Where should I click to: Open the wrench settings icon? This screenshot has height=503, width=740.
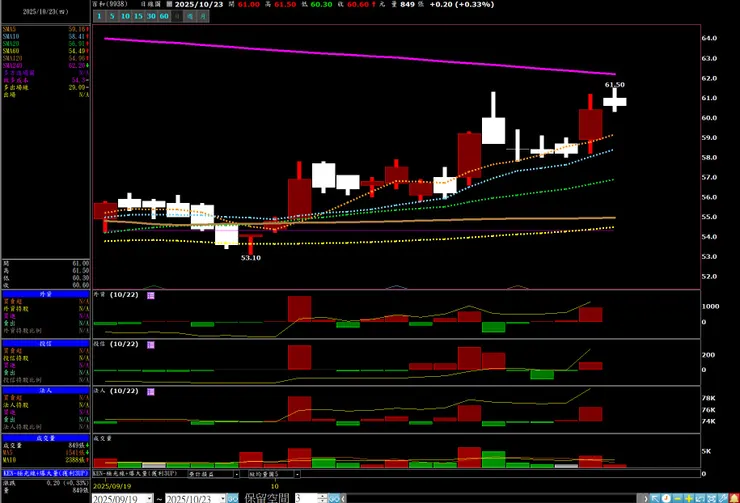pyautogui.click(x=723, y=498)
